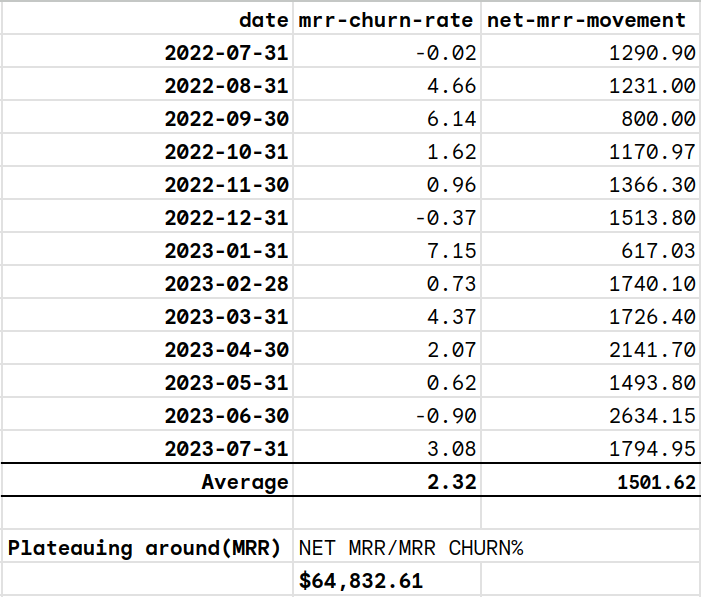
Task: Click the 2023-06-30 date cell
Action: [147, 415]
